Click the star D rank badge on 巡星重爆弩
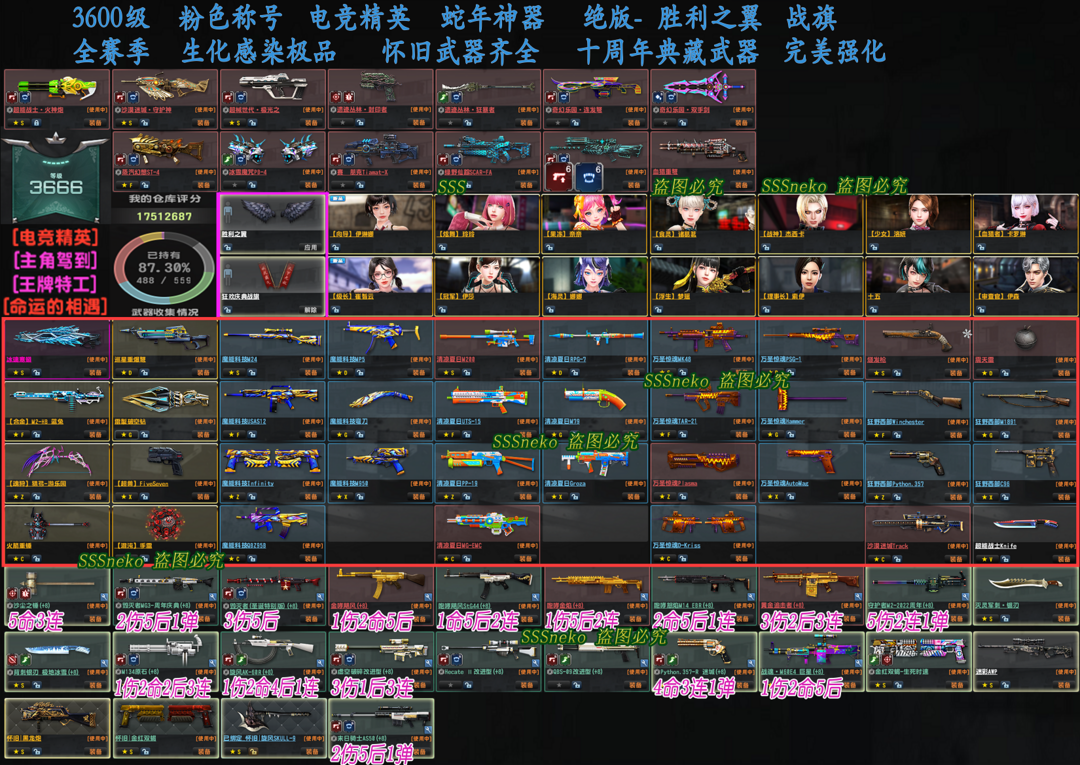The image size is (1080, 765). click(126, 373)
